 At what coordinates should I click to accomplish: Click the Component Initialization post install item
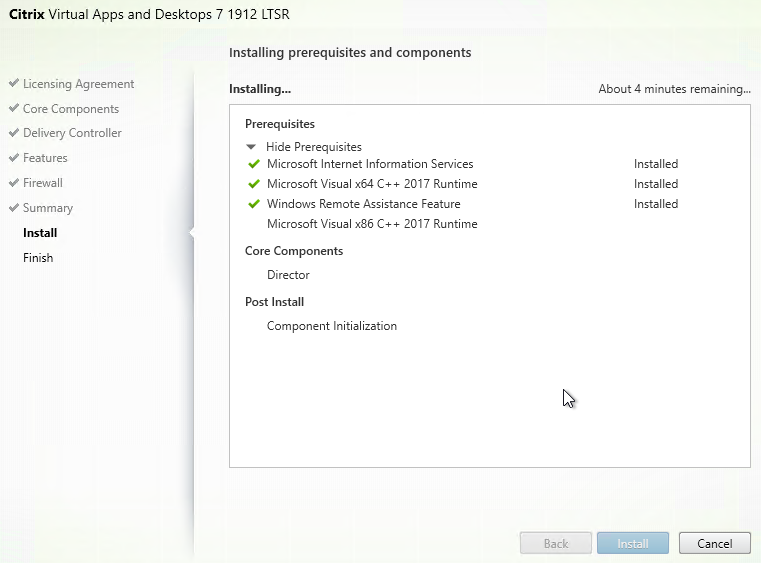tap(331, 326)
